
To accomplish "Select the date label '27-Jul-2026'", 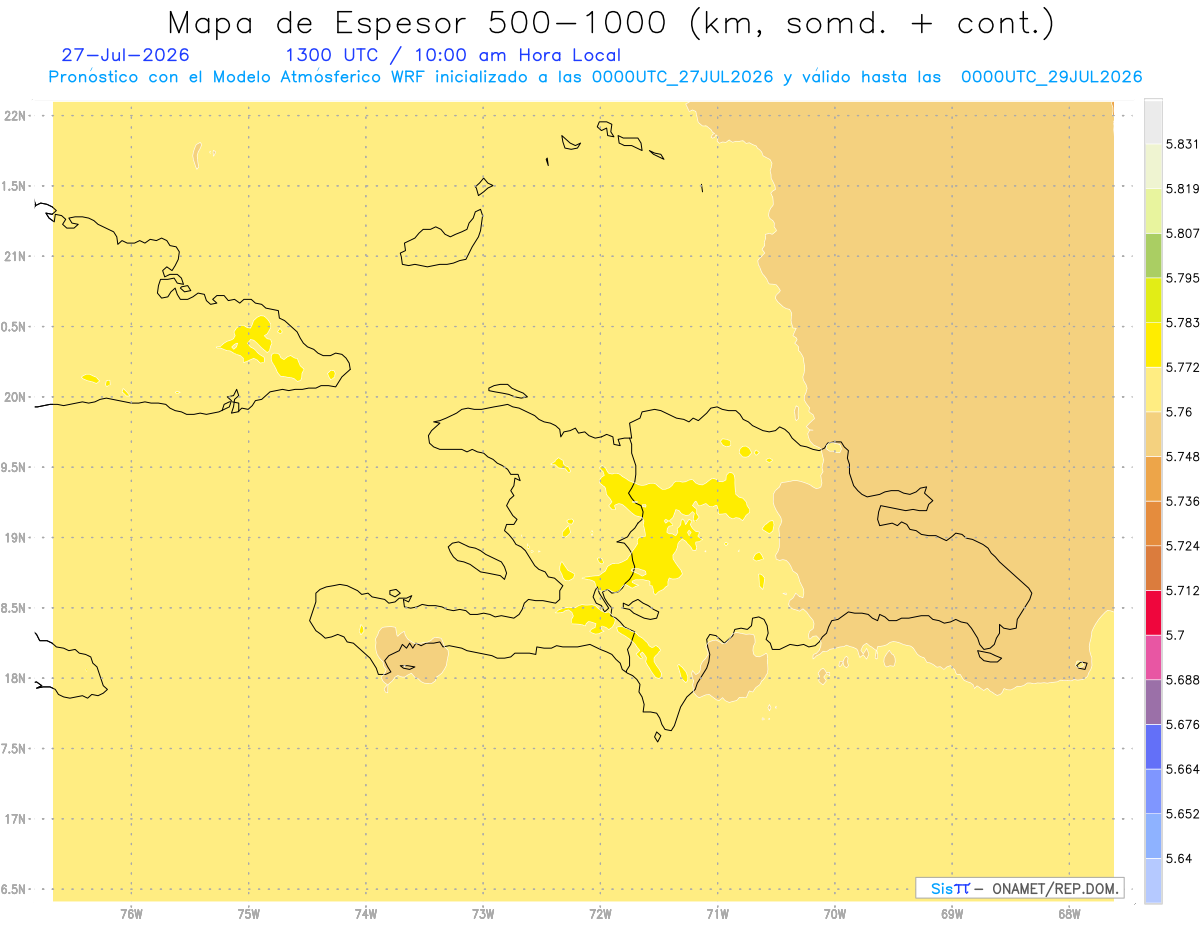I will 126,55.
